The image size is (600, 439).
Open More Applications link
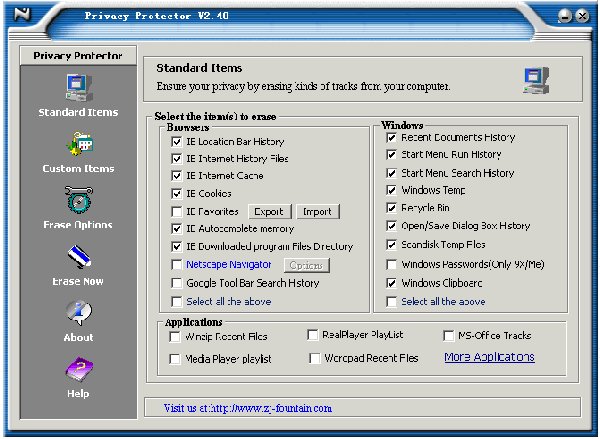tap(489, 357)
